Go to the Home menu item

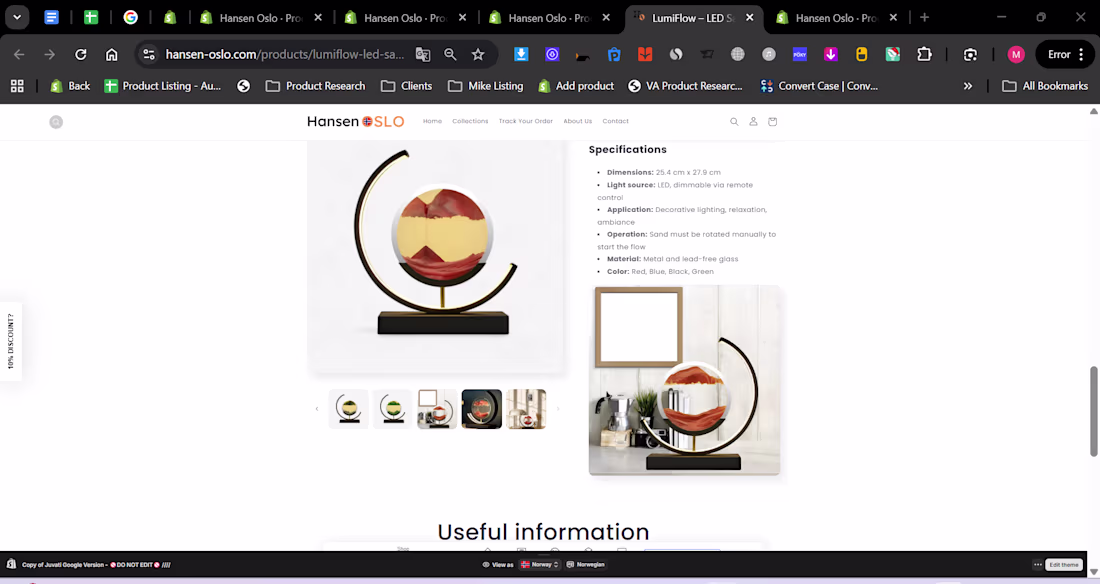pyautogui.click(x=432, y=121)
